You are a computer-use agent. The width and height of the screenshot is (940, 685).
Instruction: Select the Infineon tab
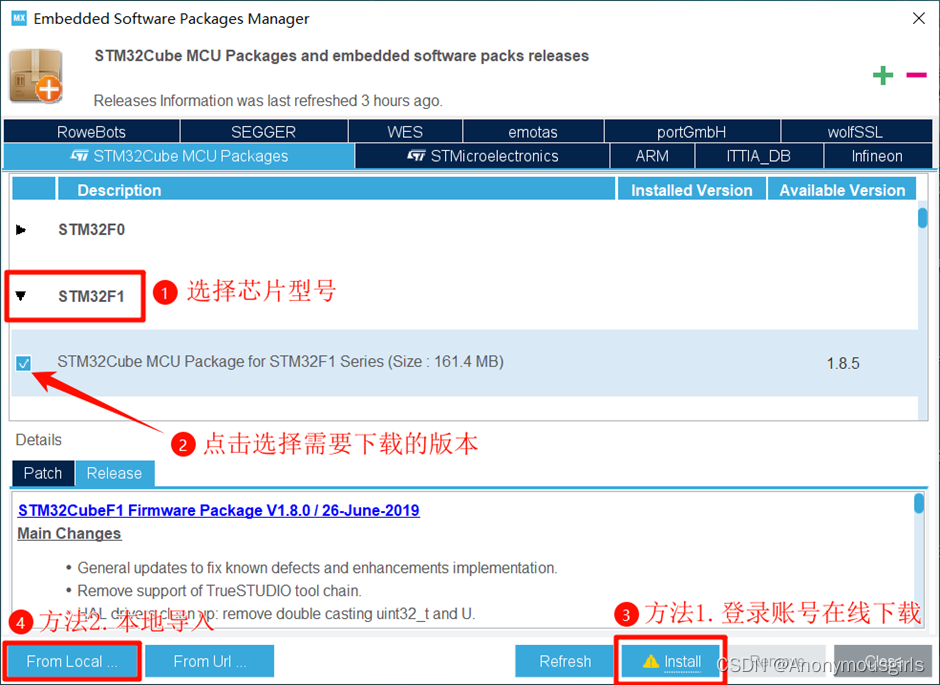pyautogui.click(x=878, y=156)
